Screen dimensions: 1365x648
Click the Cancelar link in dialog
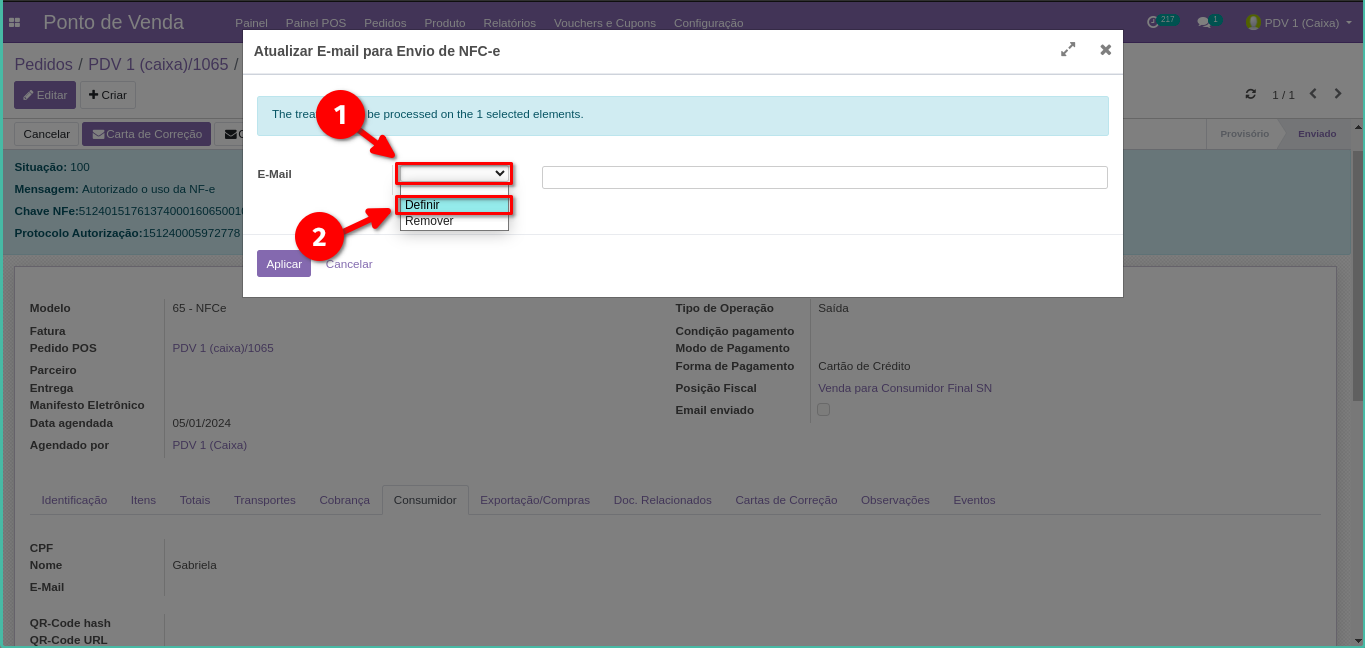click(349, 264)
